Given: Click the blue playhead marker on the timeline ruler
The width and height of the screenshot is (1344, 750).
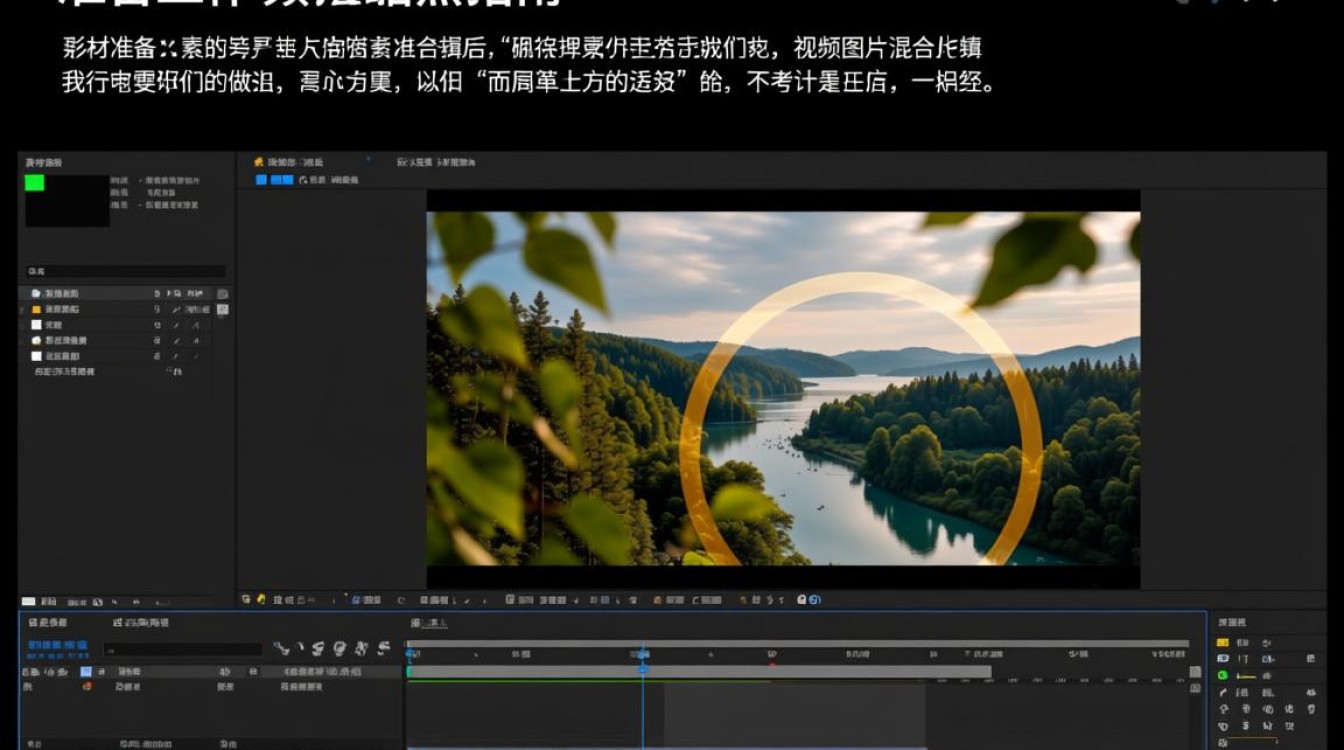Looking at the screenshot, I should point(643,668).
